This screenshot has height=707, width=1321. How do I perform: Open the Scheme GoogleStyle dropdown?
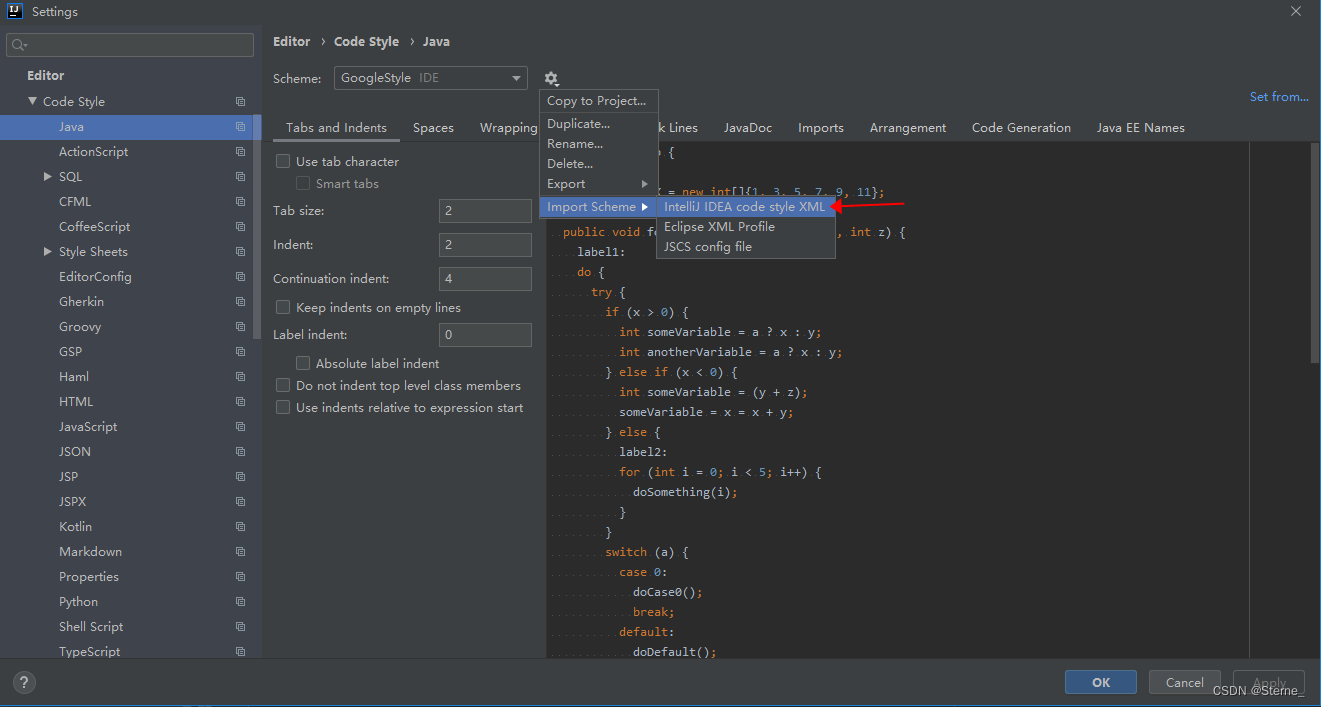430,78
